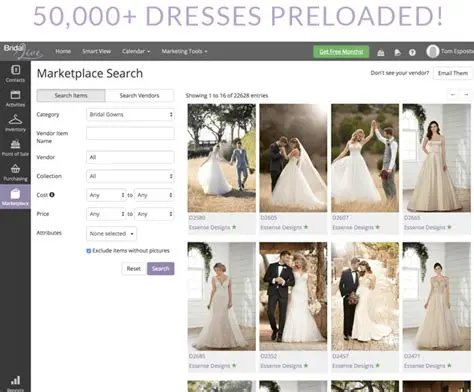Open the minimum Price dropdown
This screenshot has height=392, width=474.
click(106, 214)
